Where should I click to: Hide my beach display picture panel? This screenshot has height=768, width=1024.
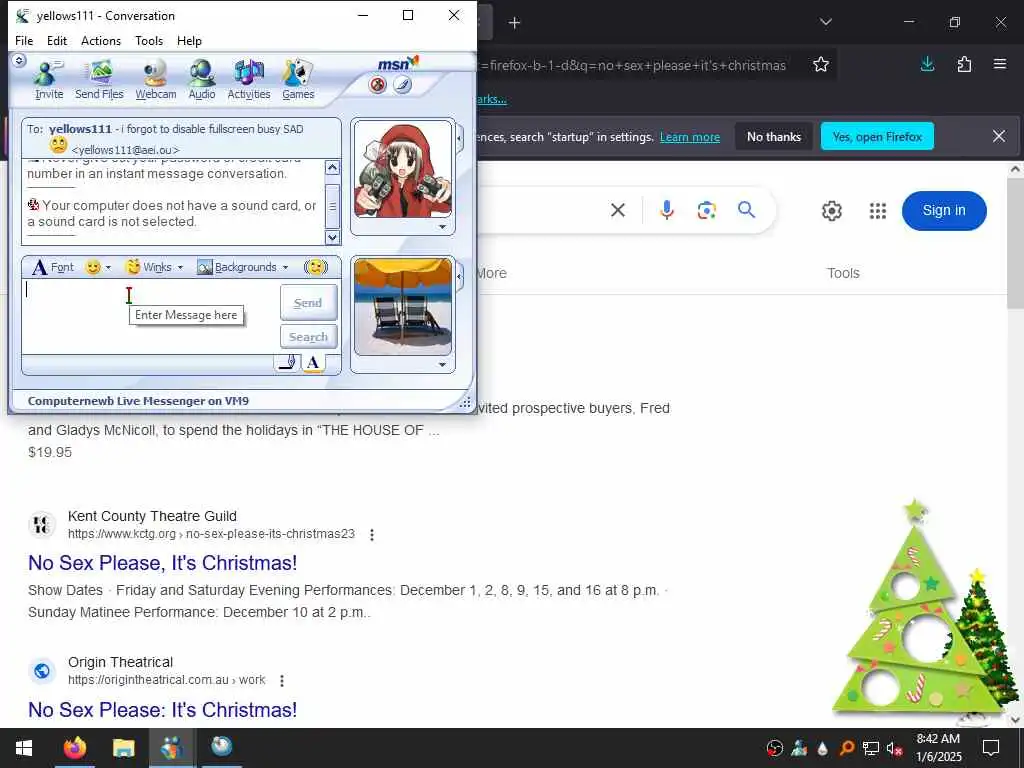click(x=460, y=277)
